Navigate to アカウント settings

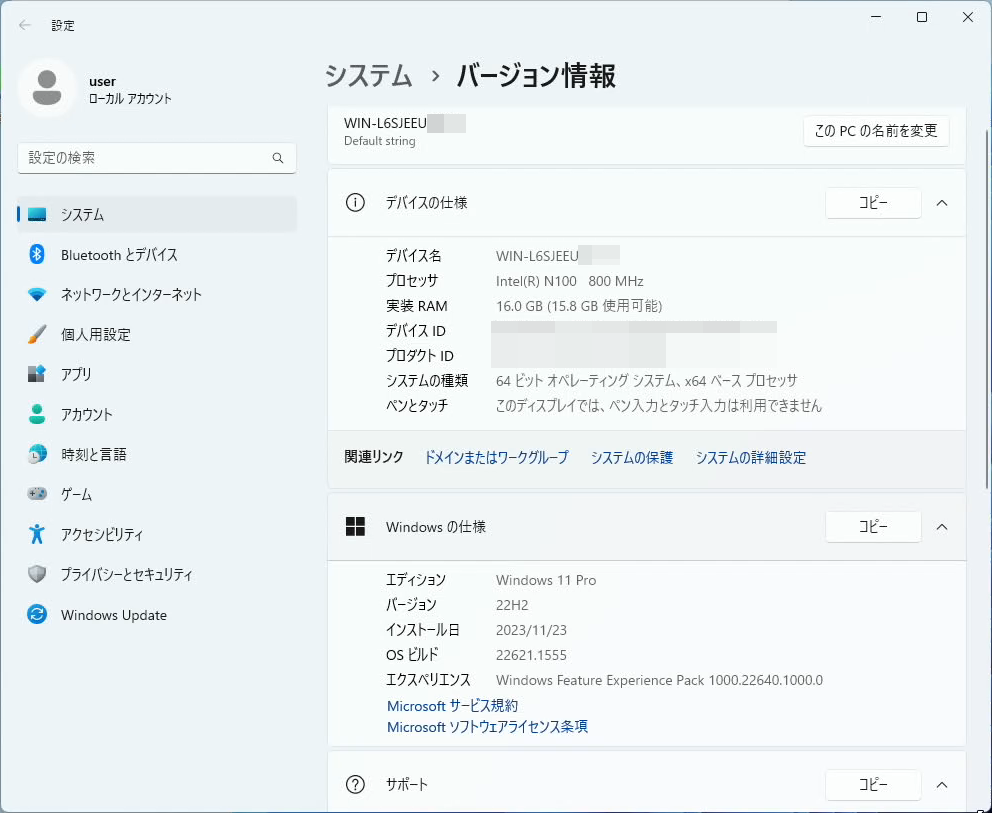(x=157, y=414)
